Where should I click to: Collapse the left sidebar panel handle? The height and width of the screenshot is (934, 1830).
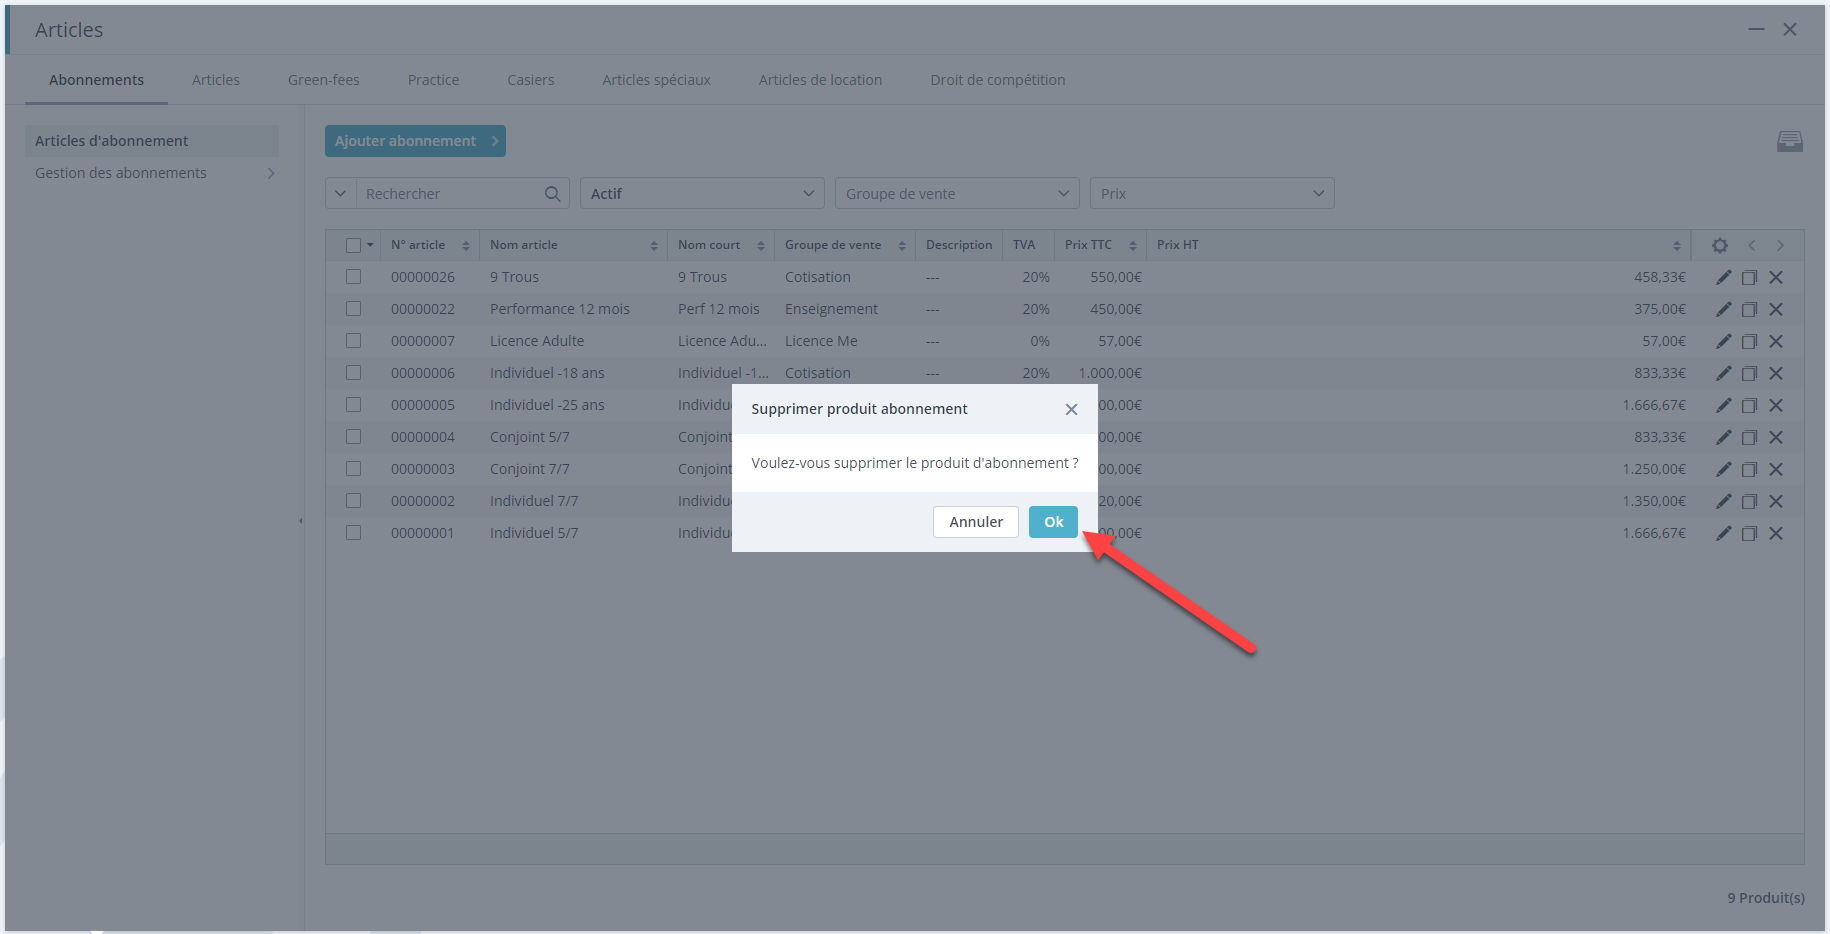301,521
